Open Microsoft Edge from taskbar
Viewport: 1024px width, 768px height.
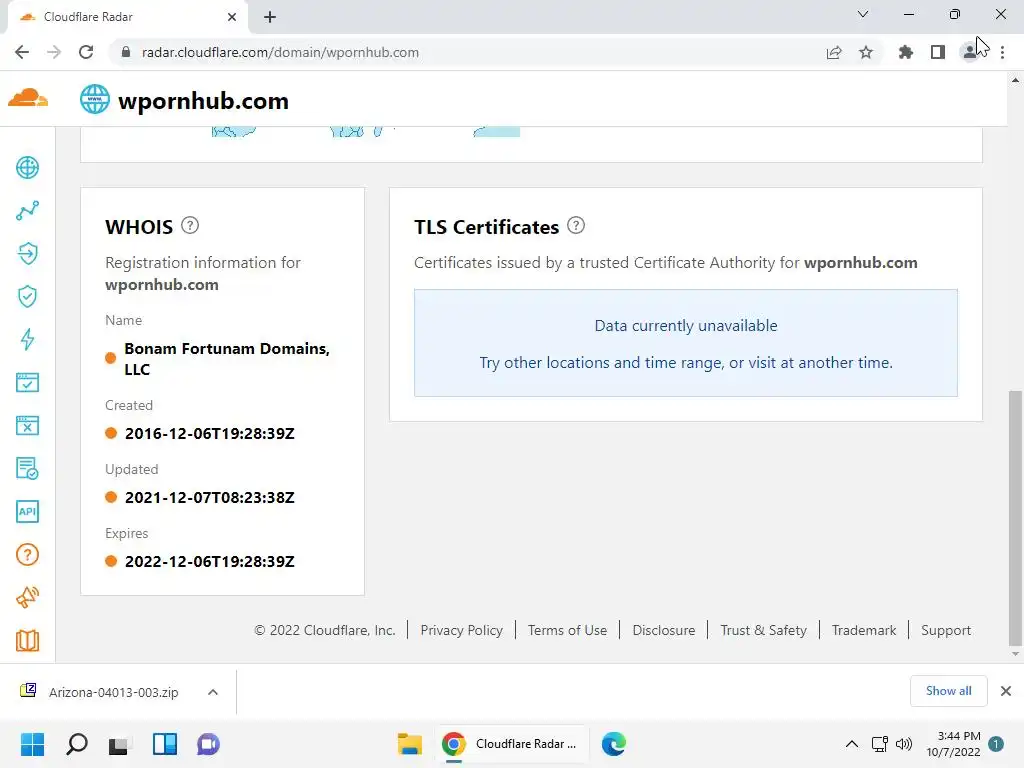(613, 744)
